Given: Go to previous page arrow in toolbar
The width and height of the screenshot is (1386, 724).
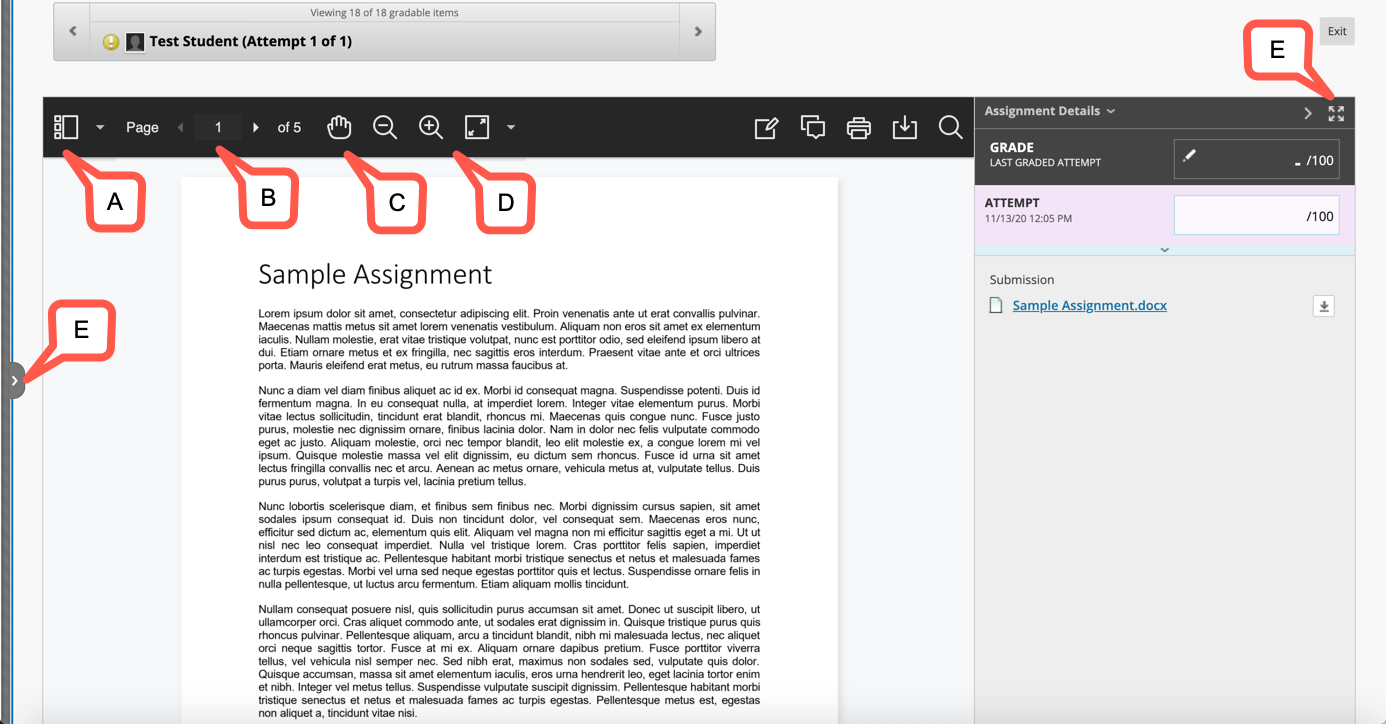Looking at the screenshot, I should point(181,127).
